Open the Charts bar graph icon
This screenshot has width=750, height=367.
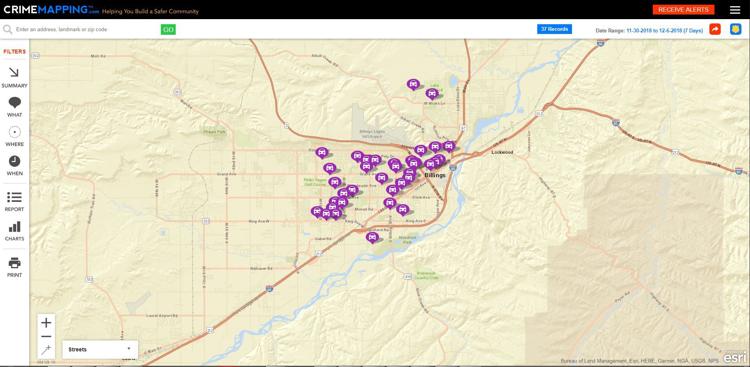pyautogui.click(x=15, y=227)
